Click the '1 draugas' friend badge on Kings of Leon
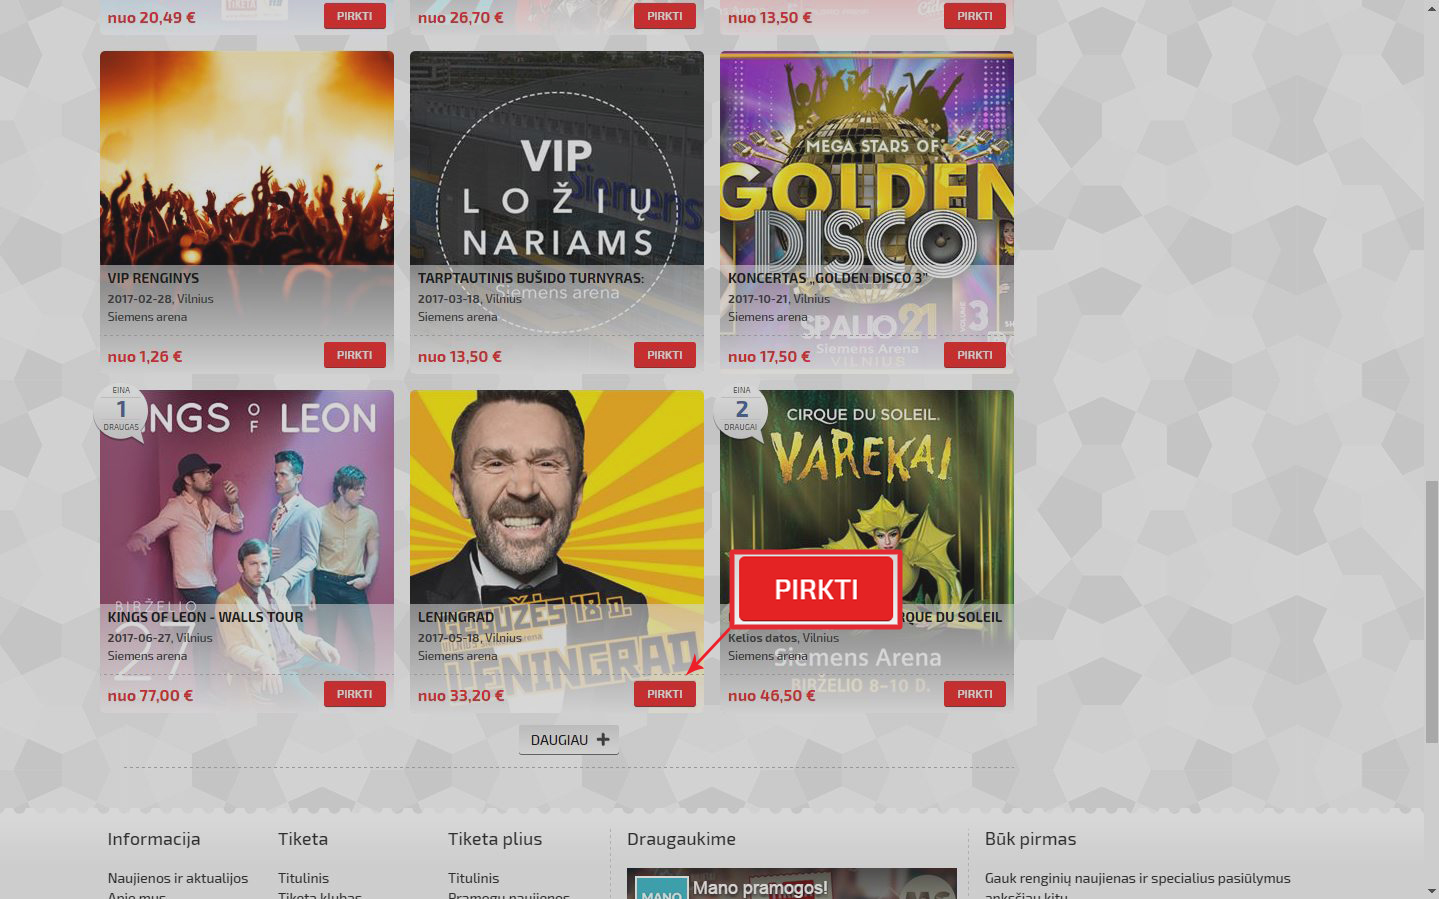The width and height of the screenshot is (1439, 899). [x=121, y=410]
